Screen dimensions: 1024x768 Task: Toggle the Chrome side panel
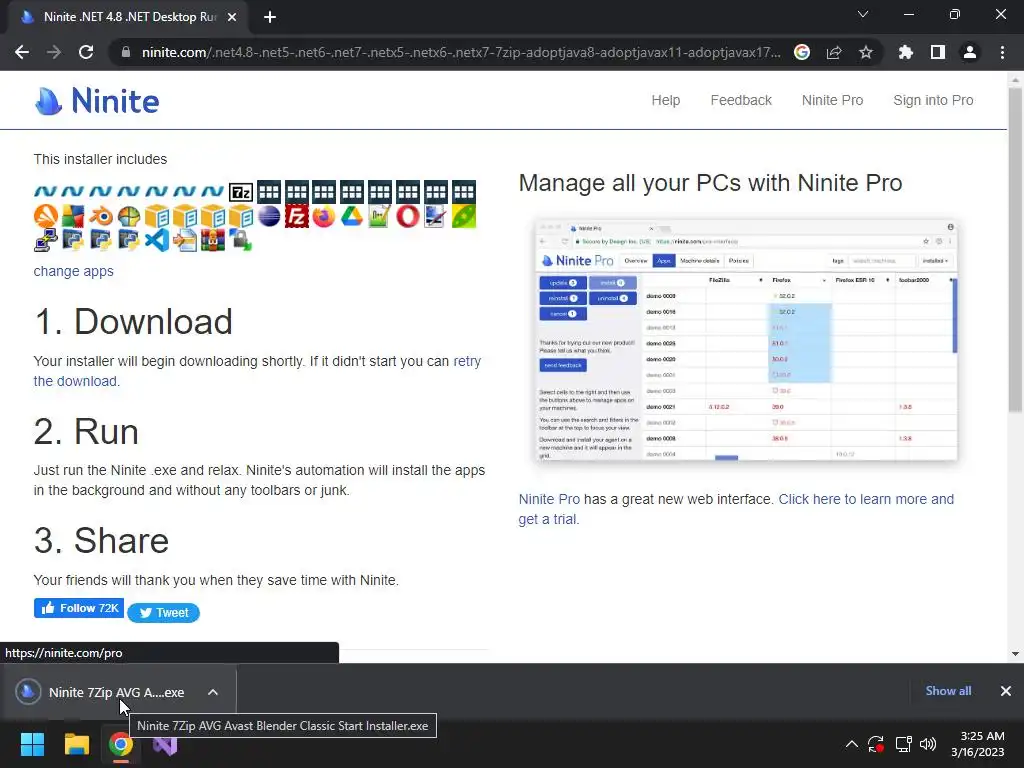coord(938,52)
